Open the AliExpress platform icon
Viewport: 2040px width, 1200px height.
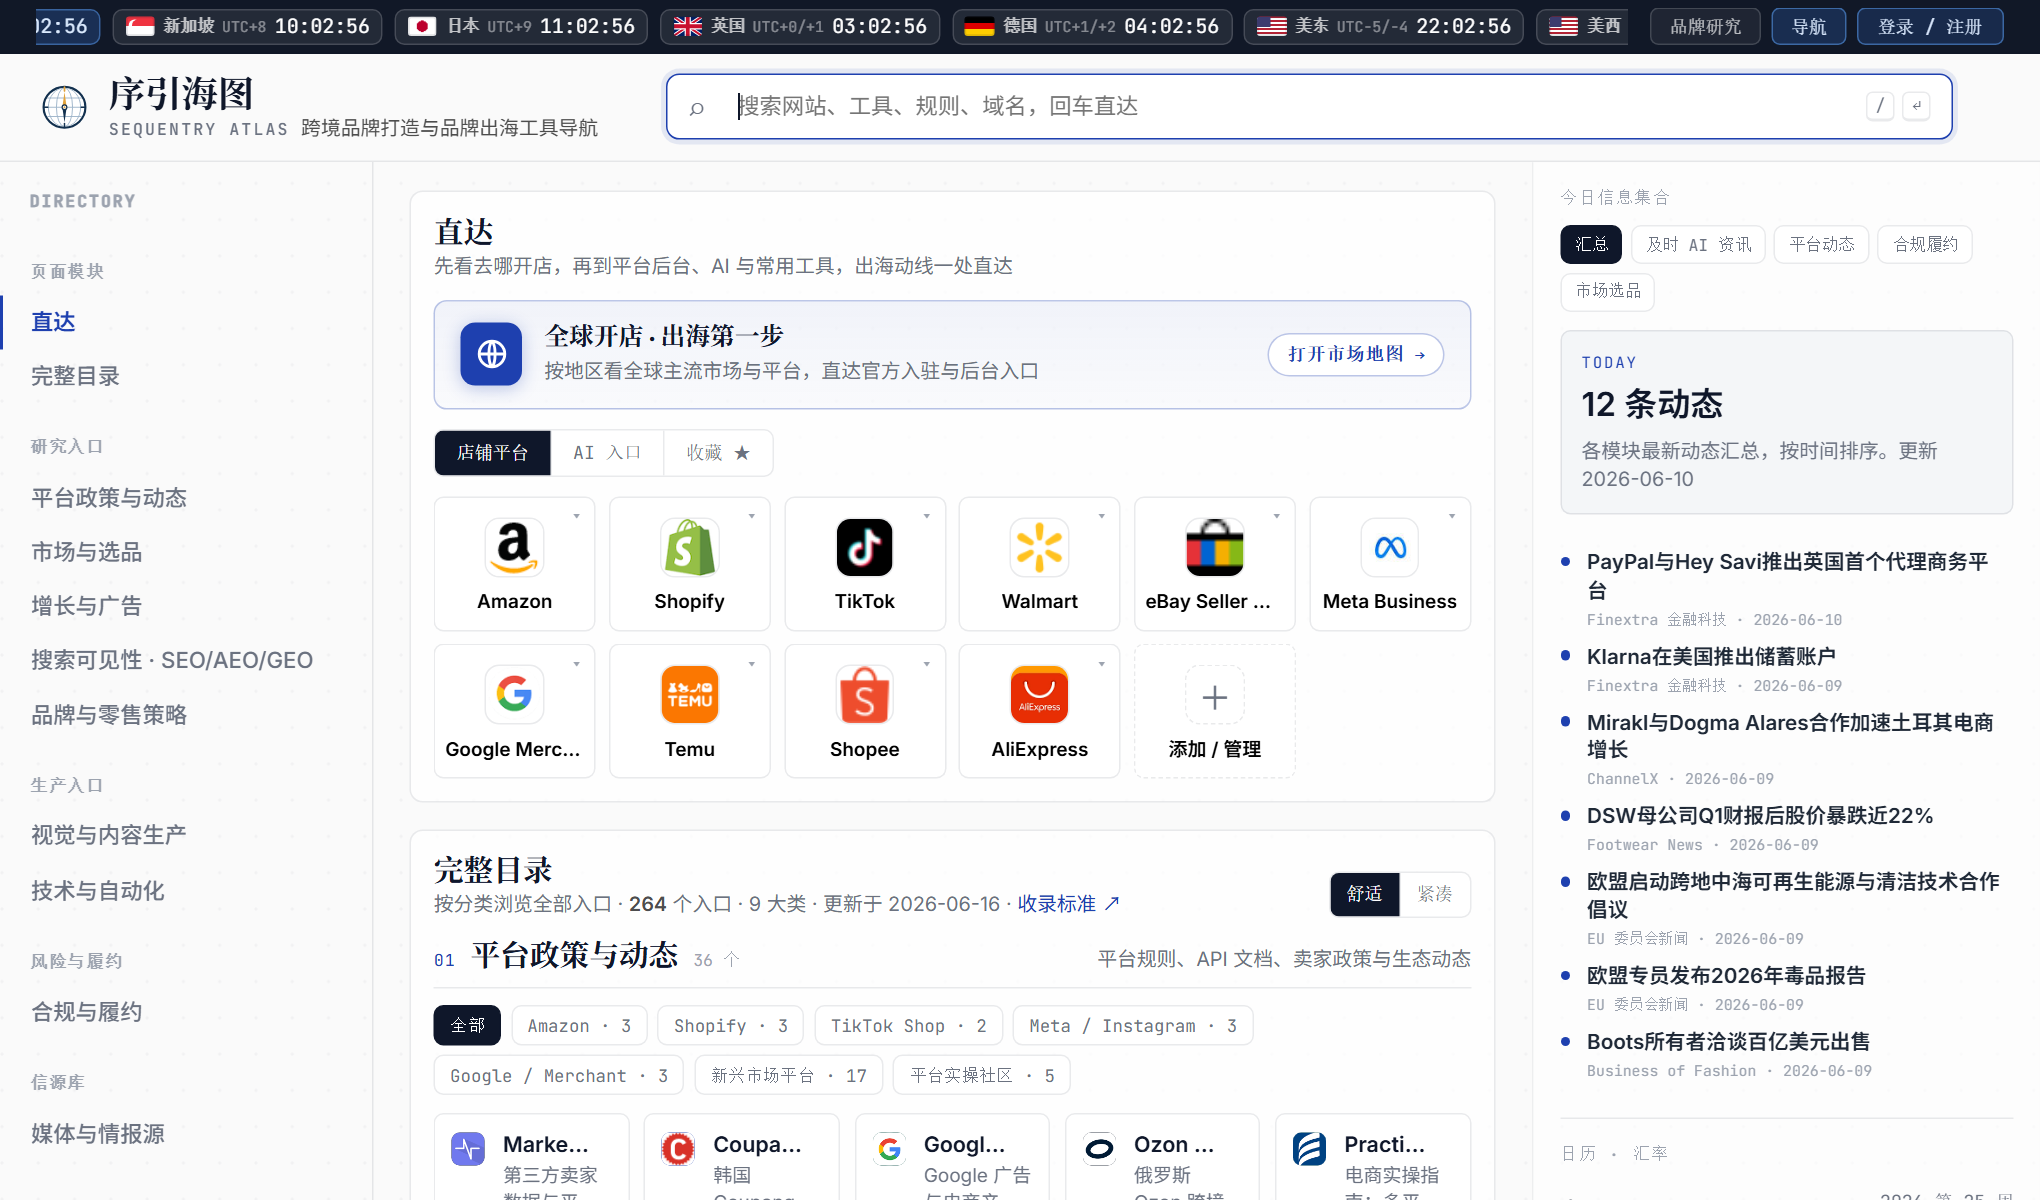tap(1039, 694)
